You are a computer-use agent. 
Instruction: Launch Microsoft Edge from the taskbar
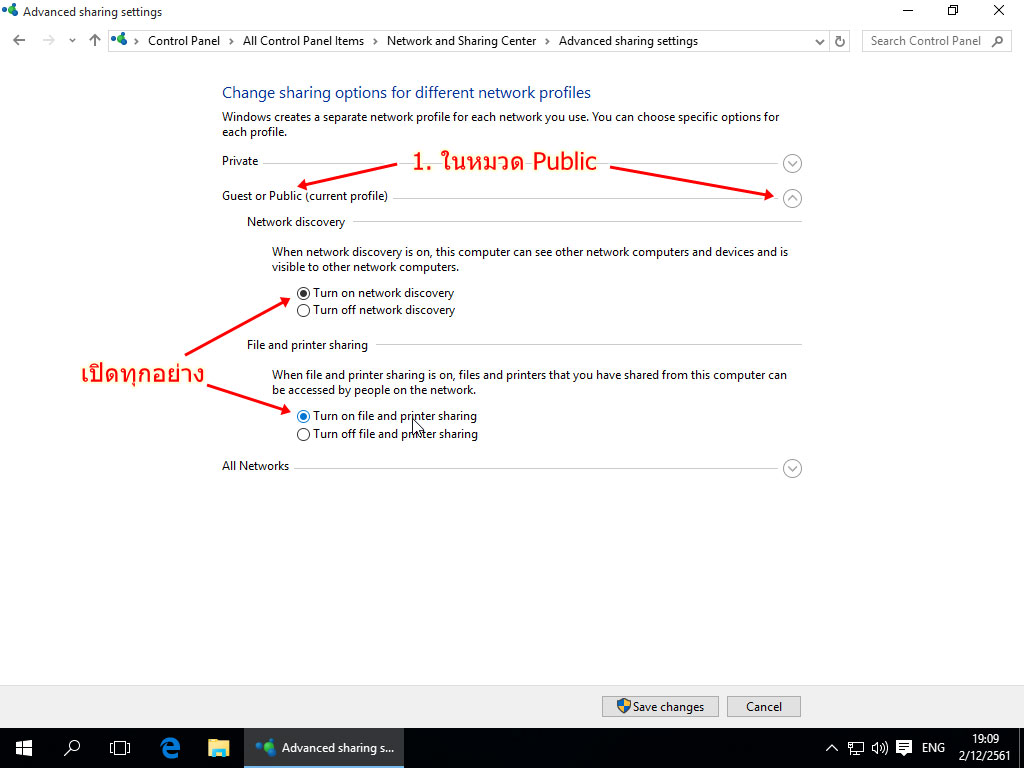pos(170,747)
